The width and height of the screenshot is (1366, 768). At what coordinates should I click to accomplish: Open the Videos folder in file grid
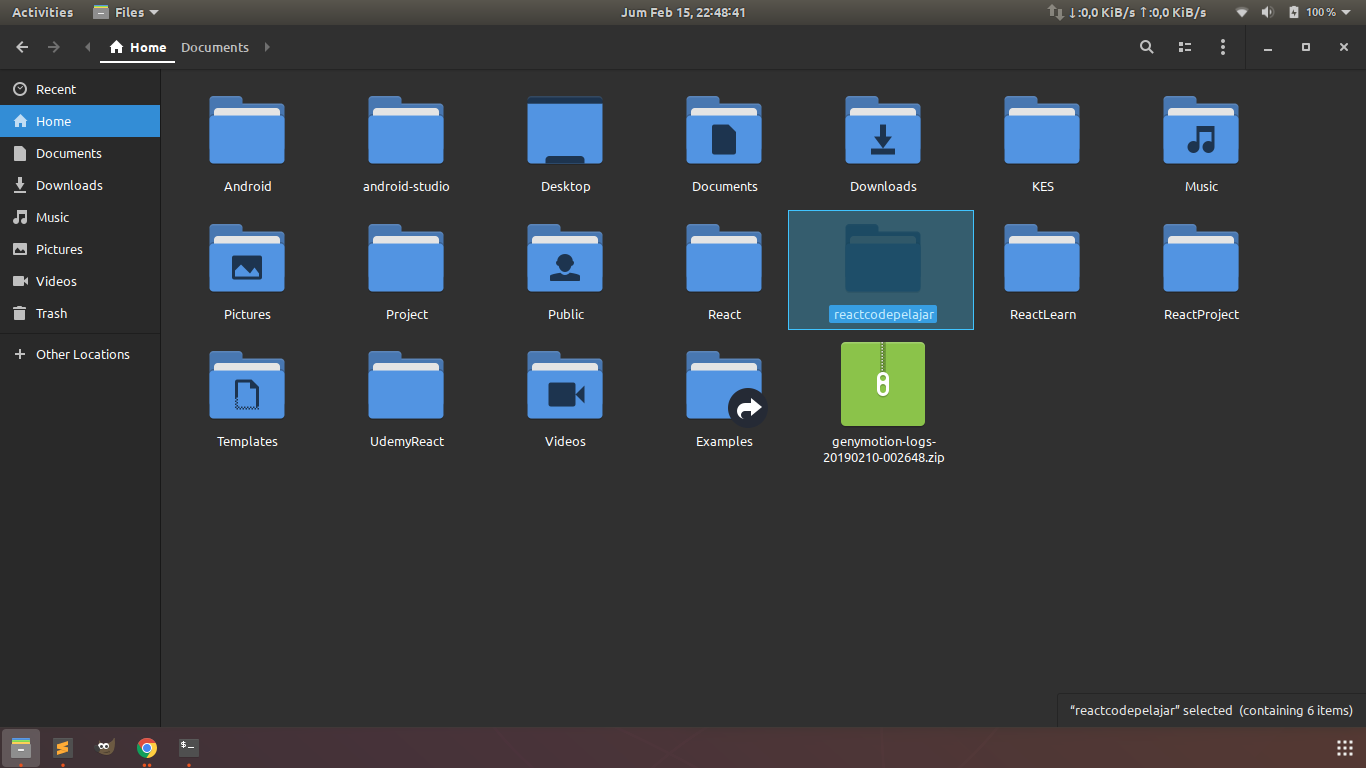click(565, 386)
